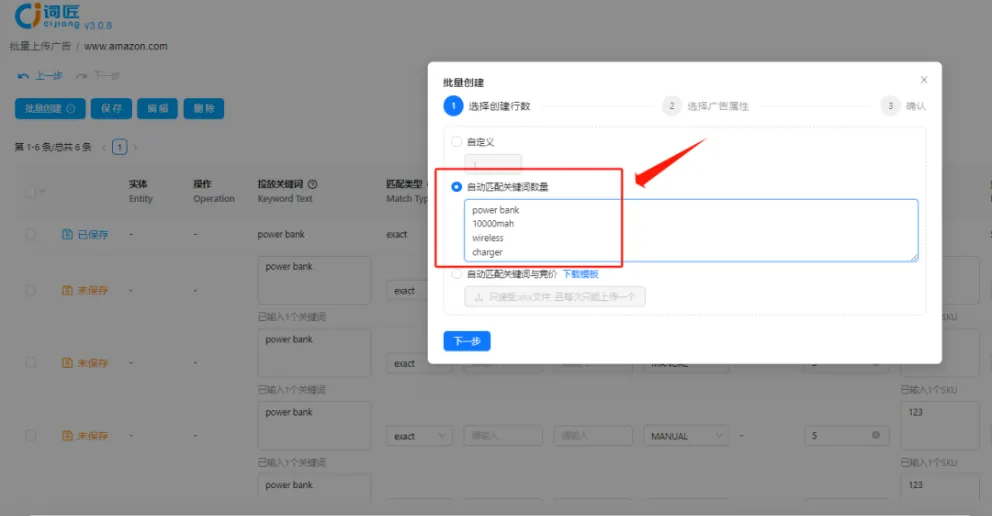Click the 'exact' match type cell in saved row
This screenshot has height=516, width=993.
(x=396, y=234)
